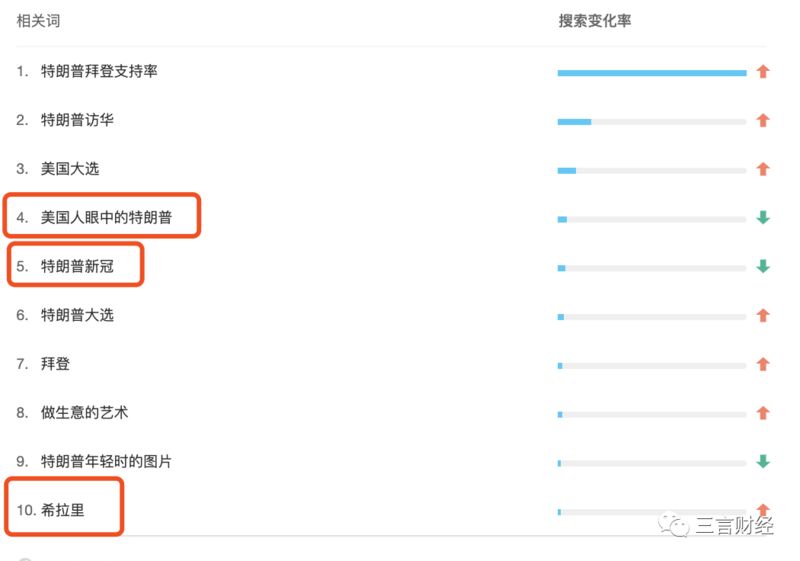Open the highlighted term 希拉里
This screenshot has width=800, height=561.
coord(63,510)
